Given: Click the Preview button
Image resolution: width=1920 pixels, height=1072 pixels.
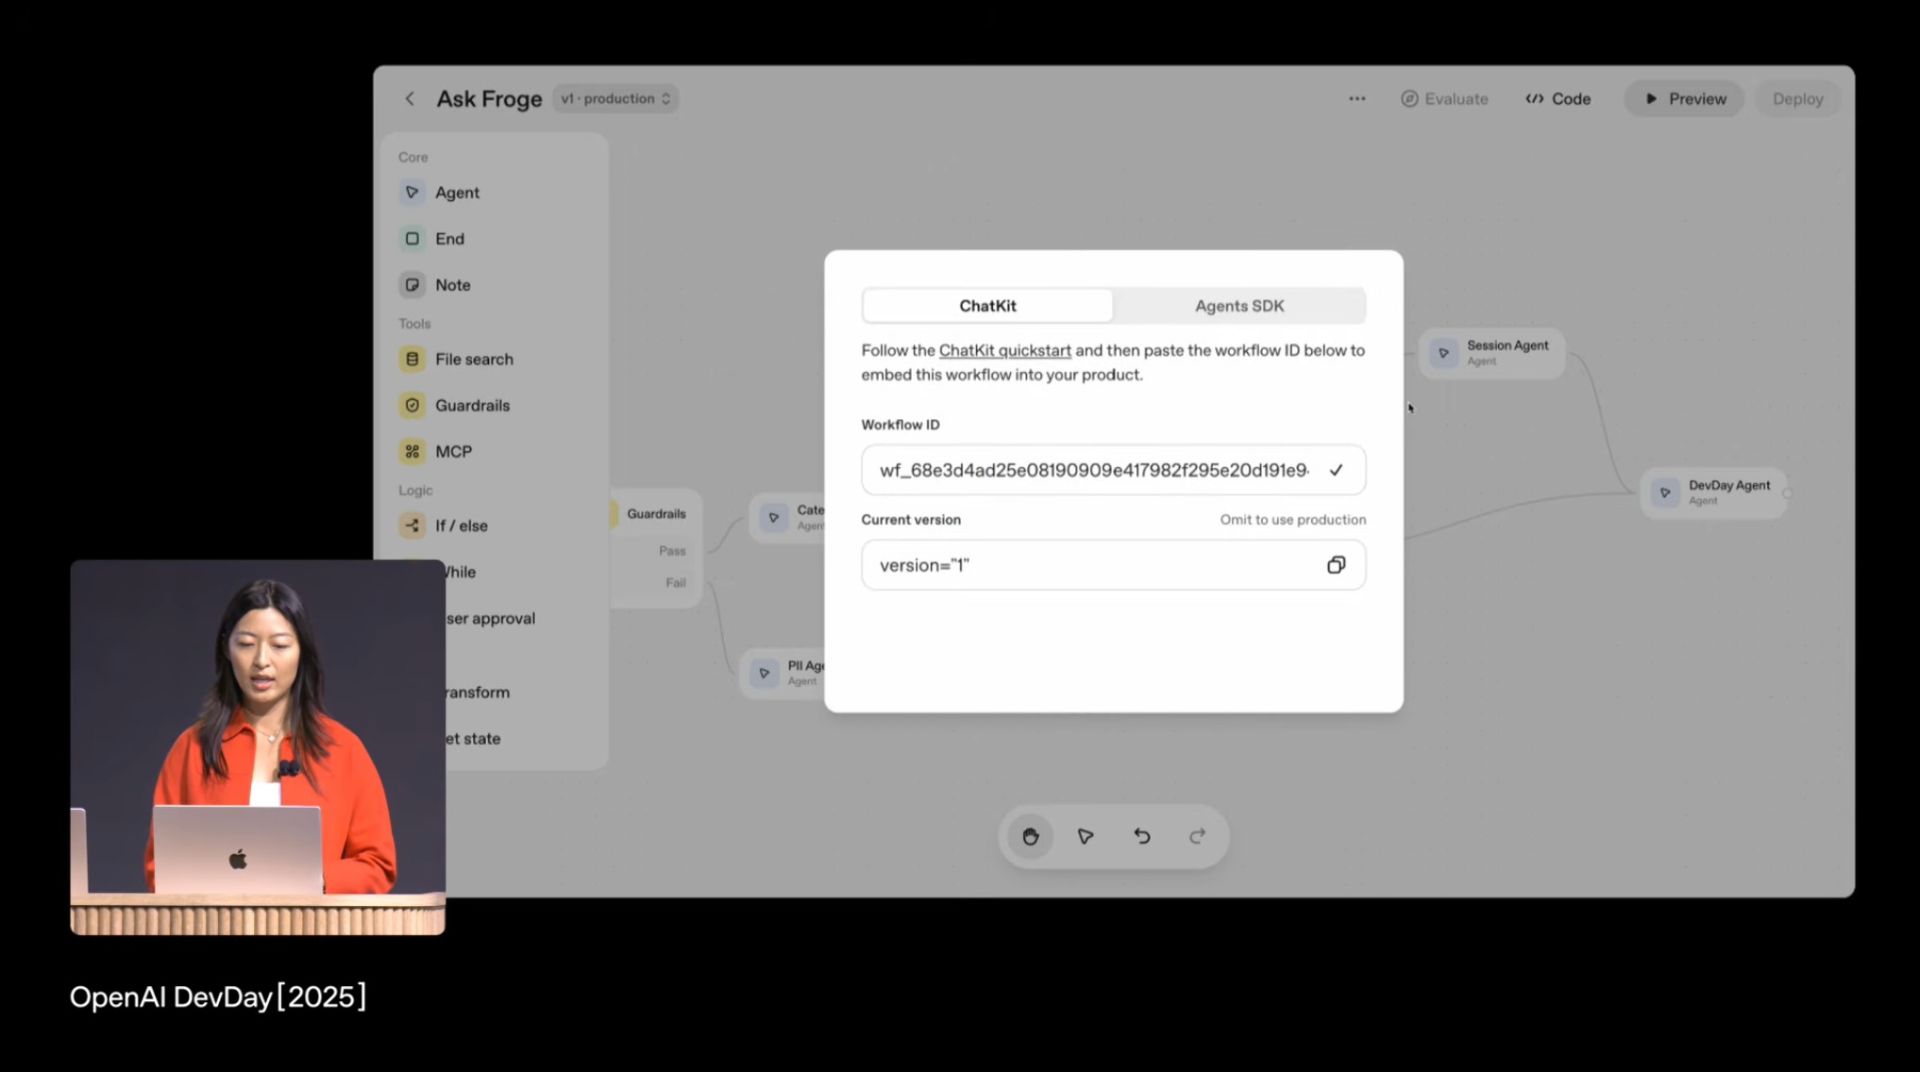Looking at the screenshot, I should point(1684,98).
